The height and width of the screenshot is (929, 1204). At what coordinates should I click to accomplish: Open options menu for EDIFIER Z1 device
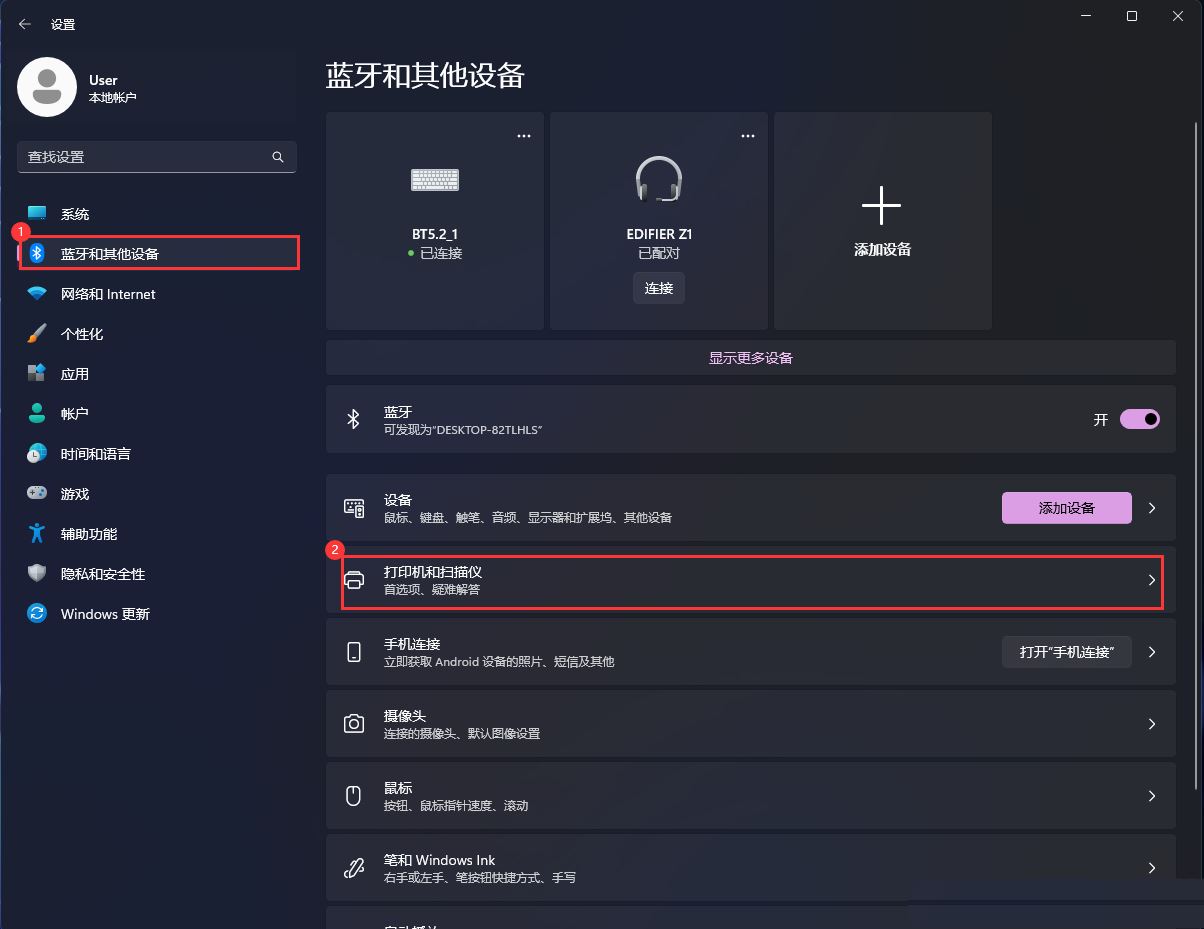(747, 135)
